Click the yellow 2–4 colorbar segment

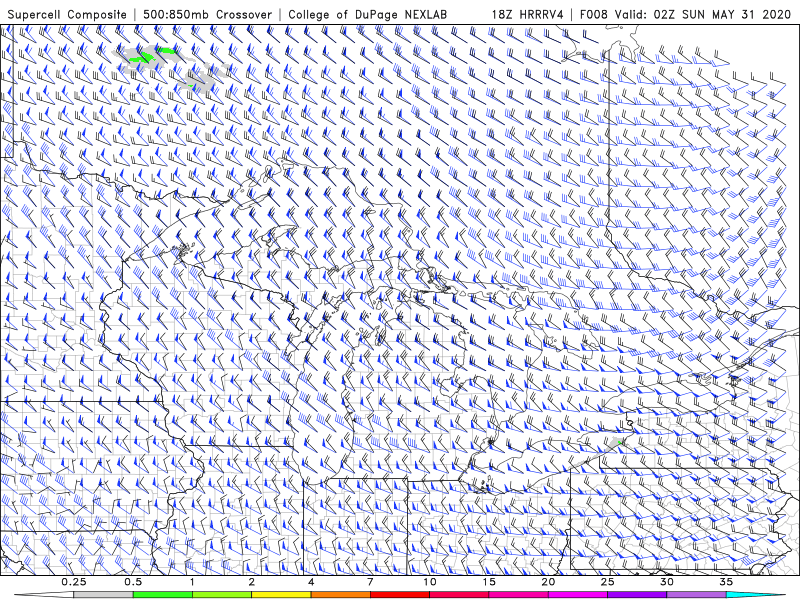(281, 595)
